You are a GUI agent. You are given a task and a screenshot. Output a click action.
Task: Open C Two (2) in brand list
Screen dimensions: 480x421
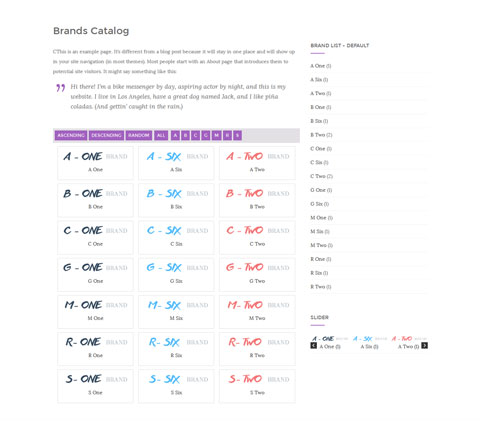point(322,176)
